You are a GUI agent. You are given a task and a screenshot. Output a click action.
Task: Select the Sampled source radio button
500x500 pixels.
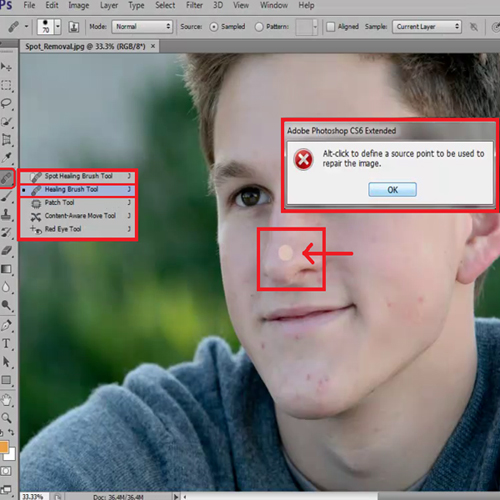point(214,27)
